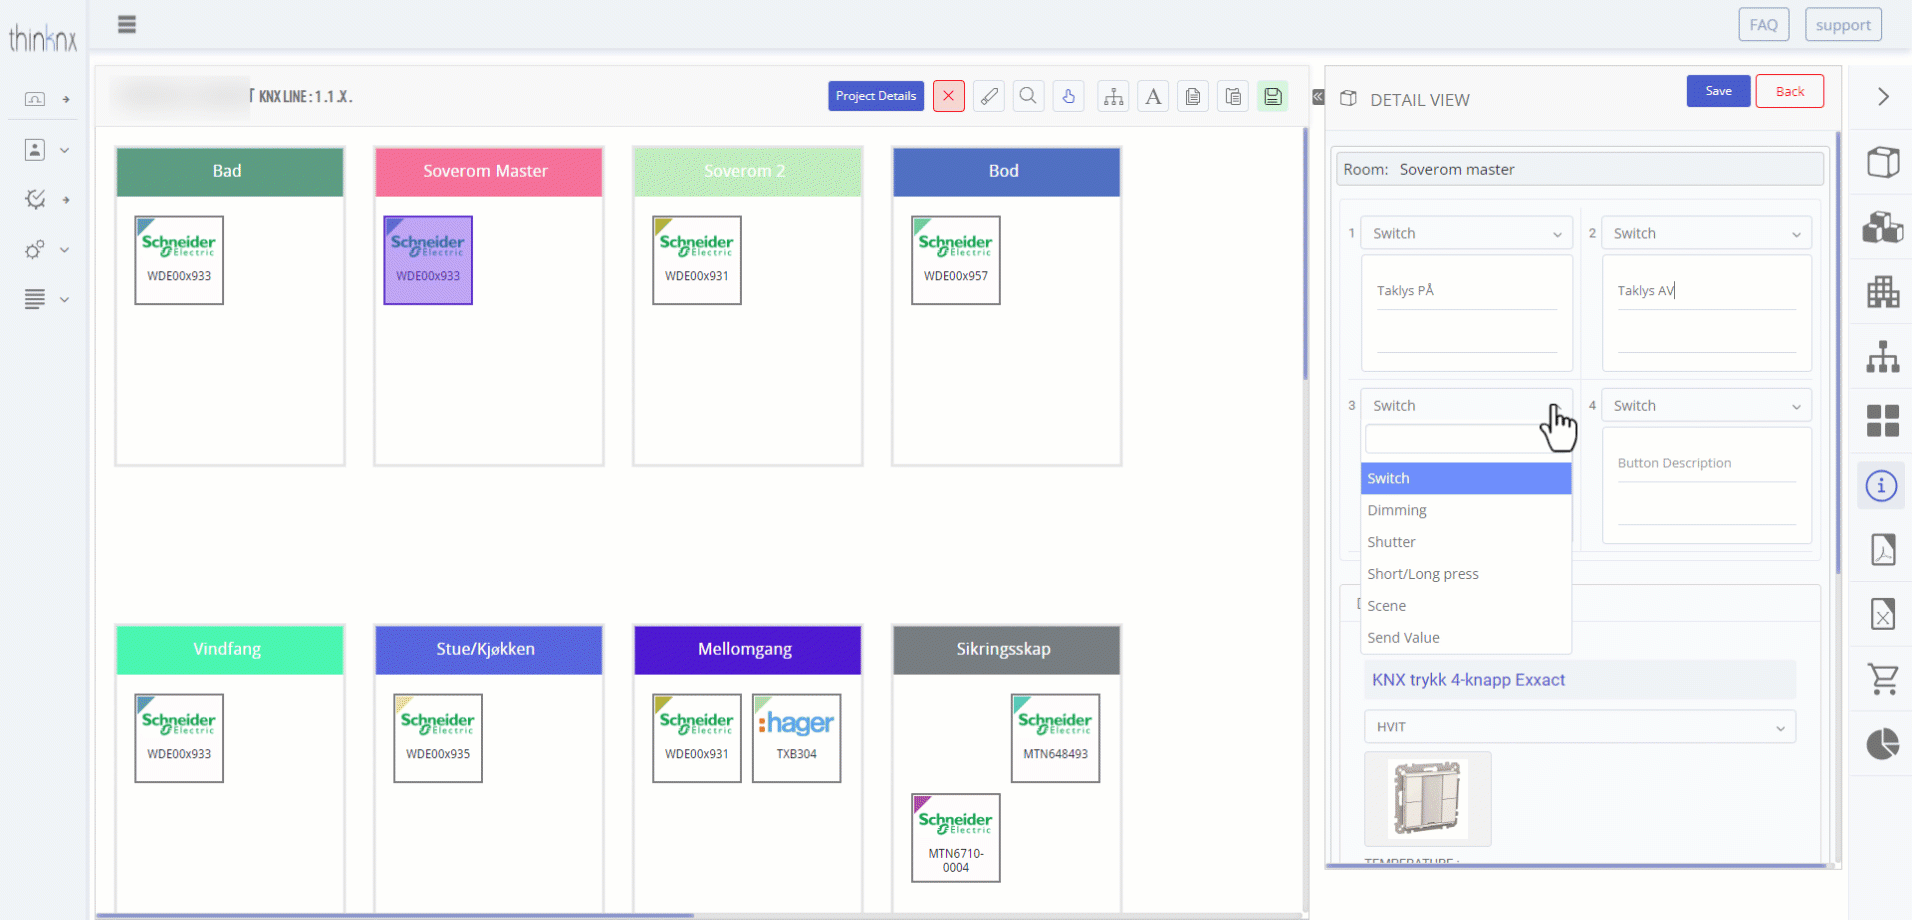The height and width of the screenshot is (920, 1912).
Task: Choose Switch from the dropdown list
Action: click(1466, 478)
